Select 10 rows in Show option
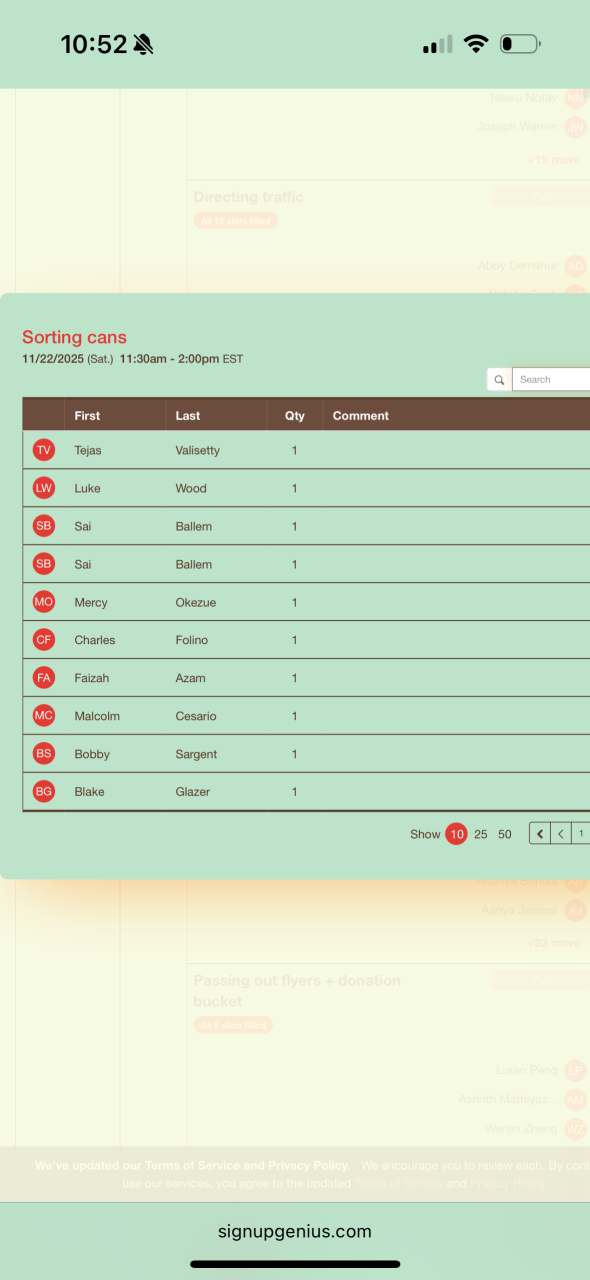The height and width of the screenshot is (1280, 590). coord(456,834)
